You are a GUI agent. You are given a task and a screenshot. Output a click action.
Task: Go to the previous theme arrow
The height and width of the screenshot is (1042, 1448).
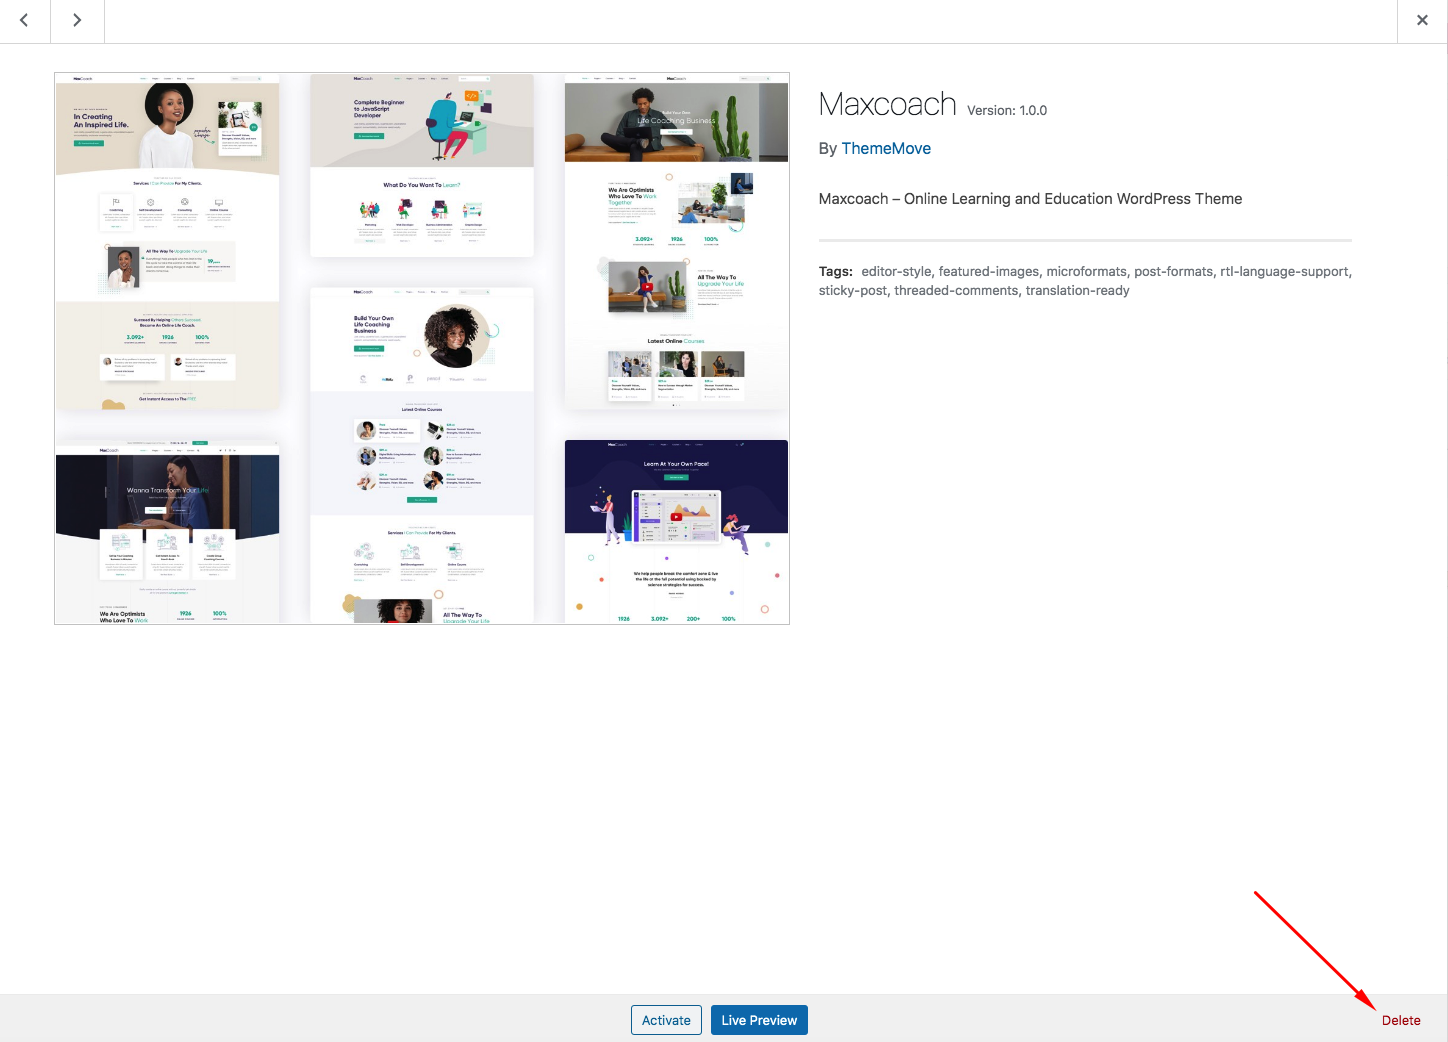[x=24, y=20]
